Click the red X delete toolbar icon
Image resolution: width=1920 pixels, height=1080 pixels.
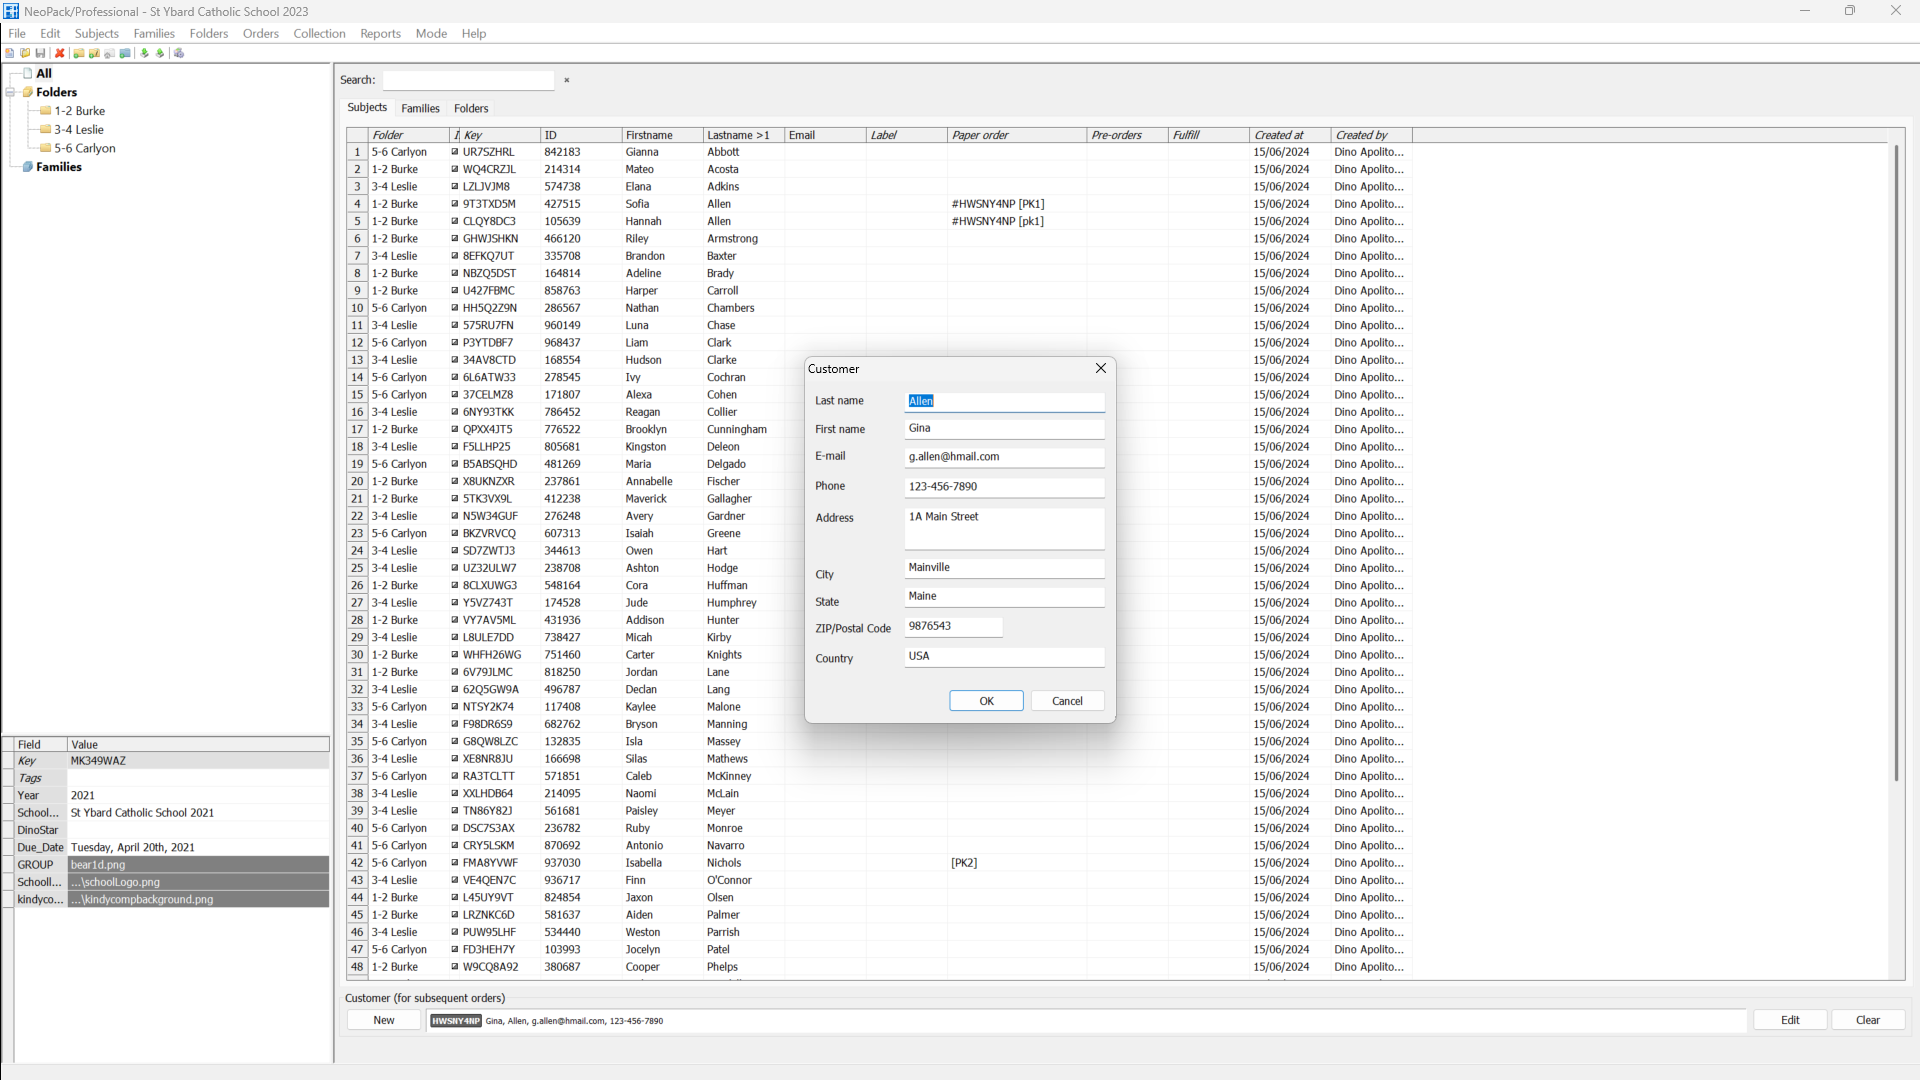[60, 53]
